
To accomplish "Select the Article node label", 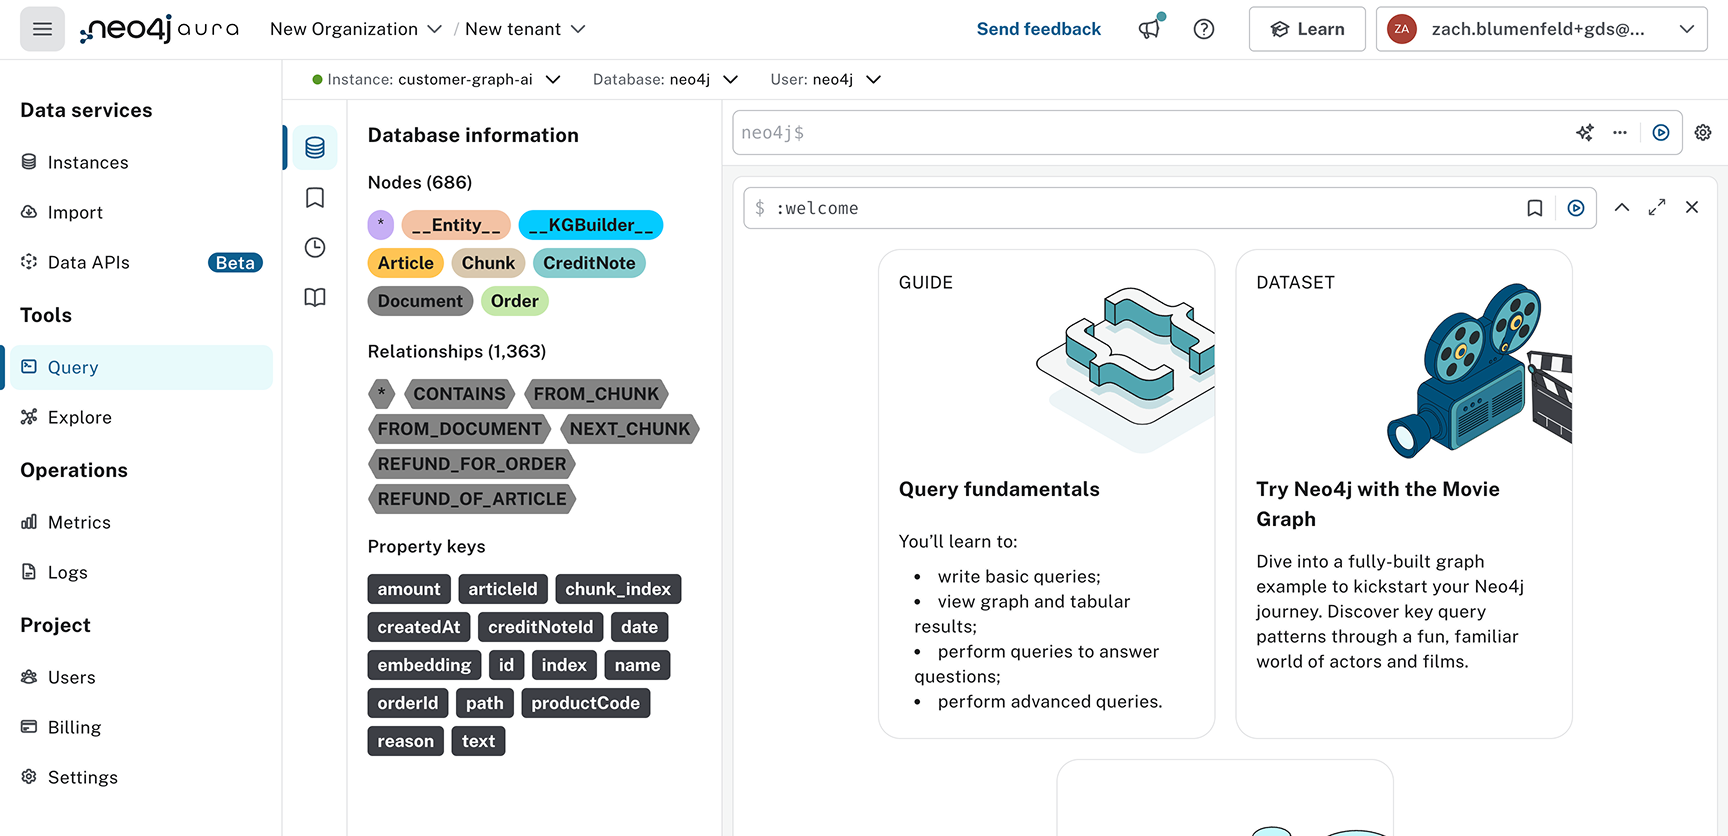I will (406, 263).
